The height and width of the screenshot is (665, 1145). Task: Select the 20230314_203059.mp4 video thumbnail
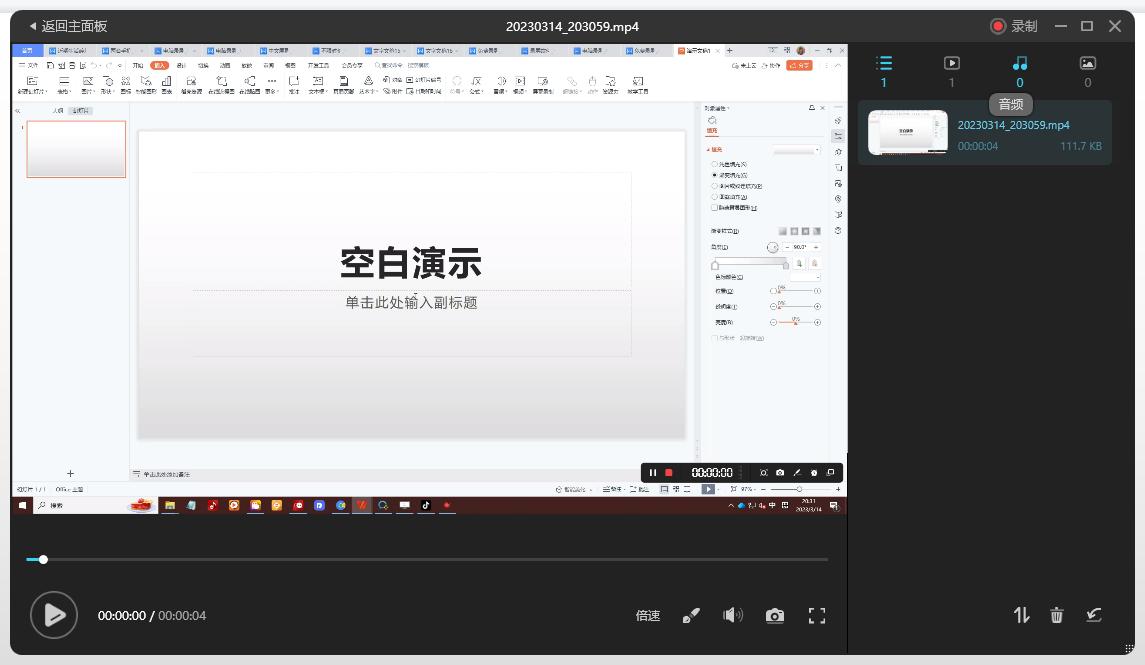(907, 132)
